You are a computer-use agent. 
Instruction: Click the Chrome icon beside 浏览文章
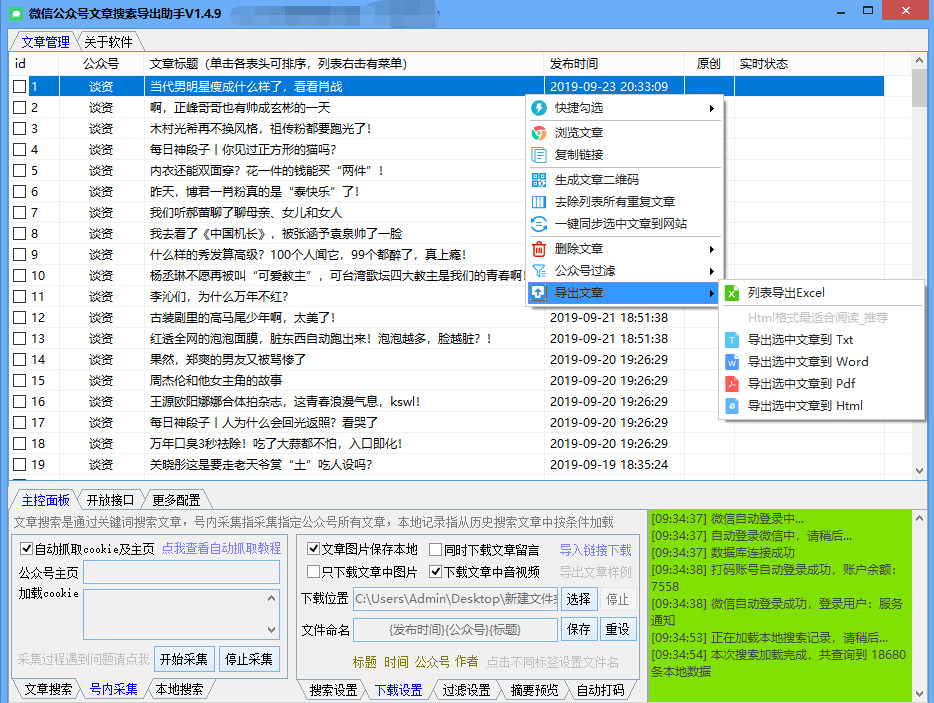tap(538, 133)
